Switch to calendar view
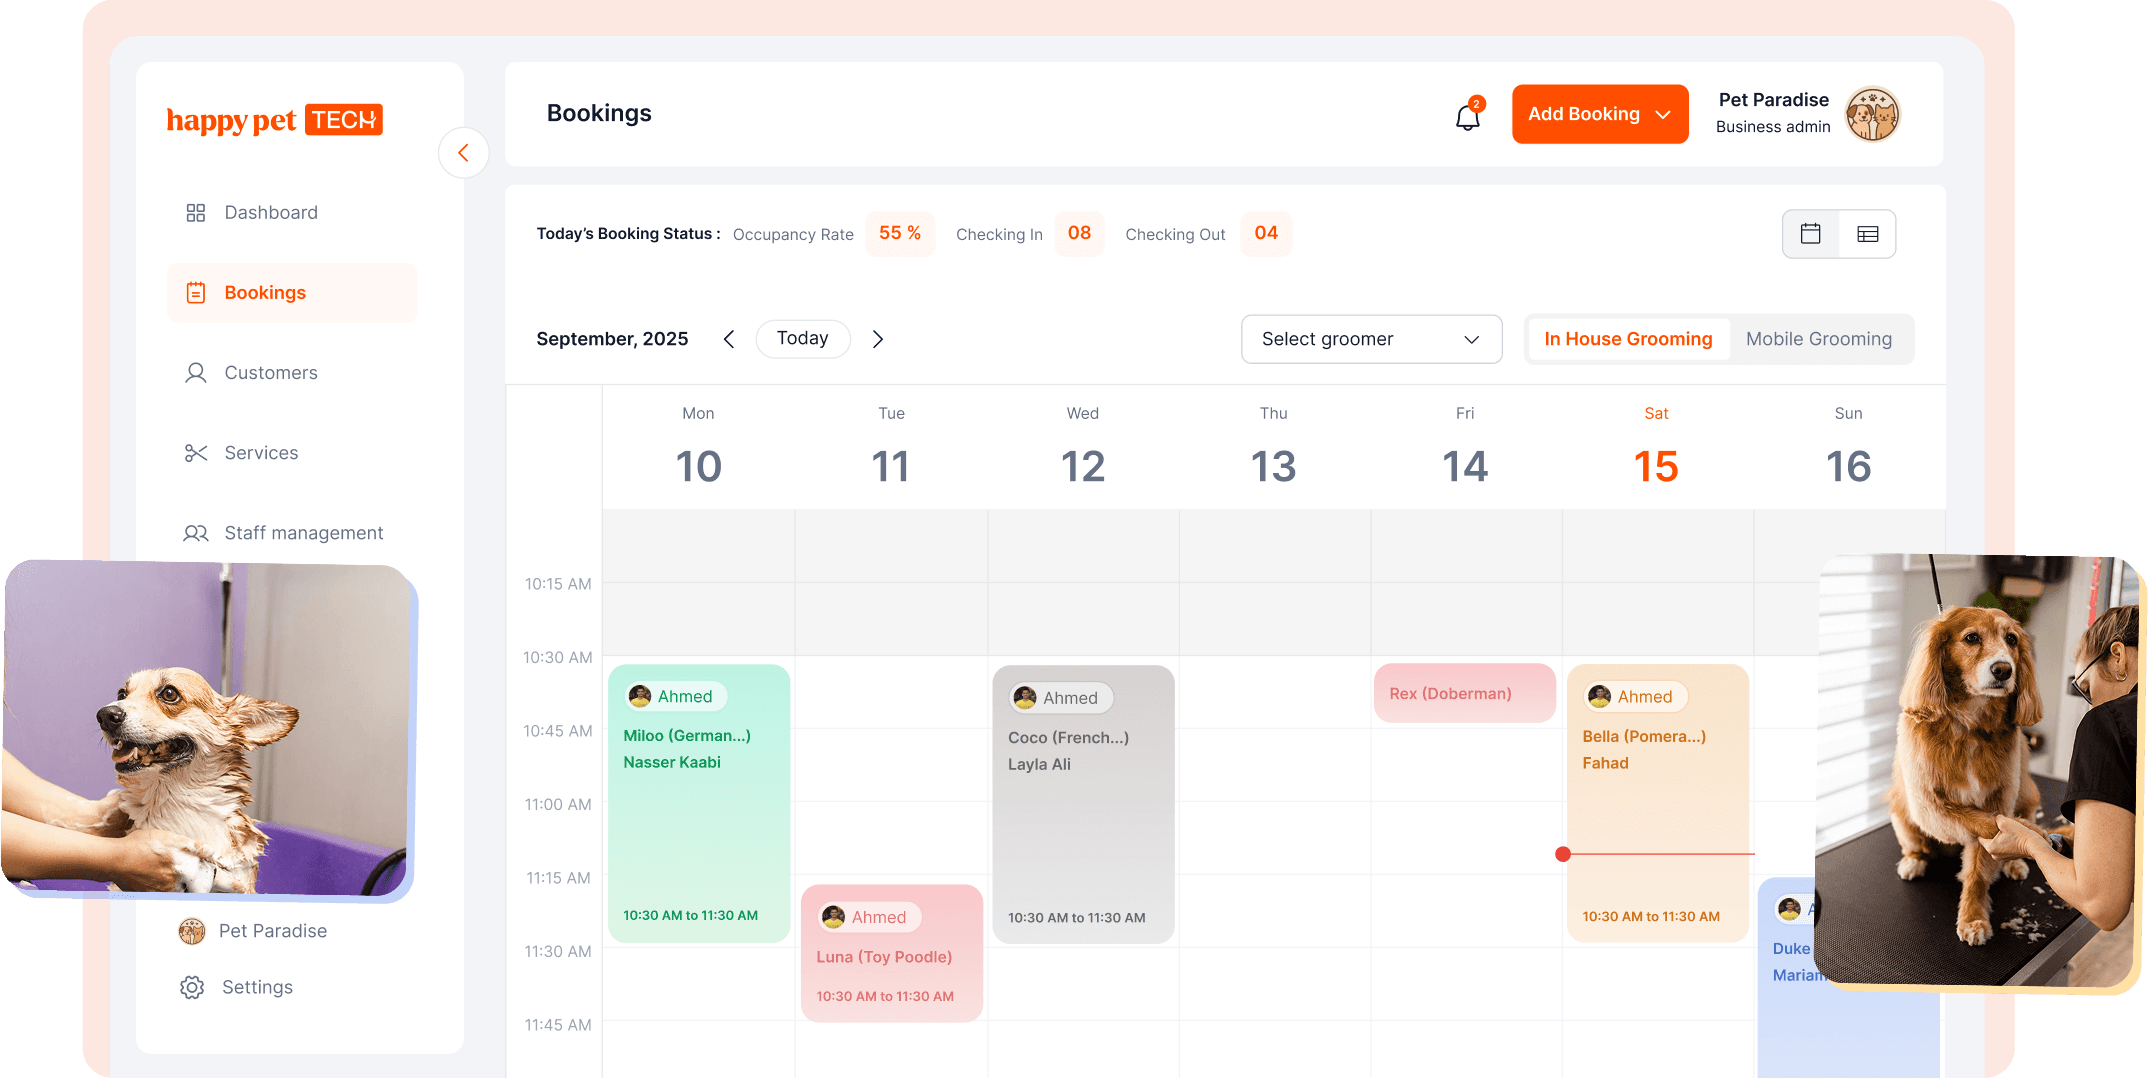 pos(1810,234)
